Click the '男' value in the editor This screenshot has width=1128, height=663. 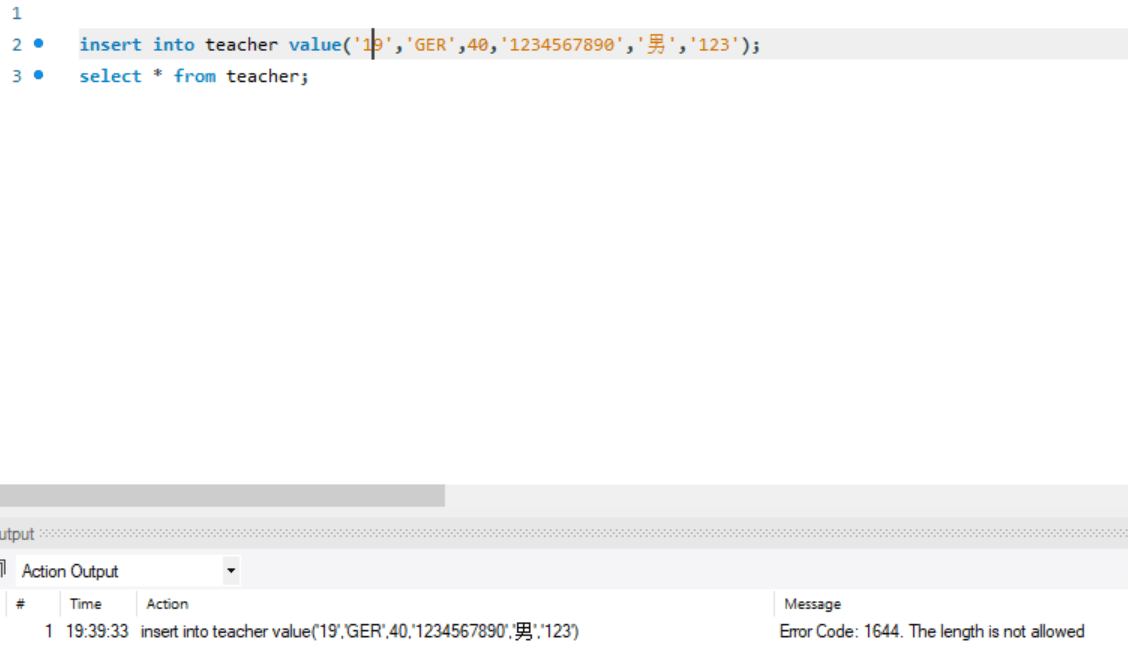point(656,45)
